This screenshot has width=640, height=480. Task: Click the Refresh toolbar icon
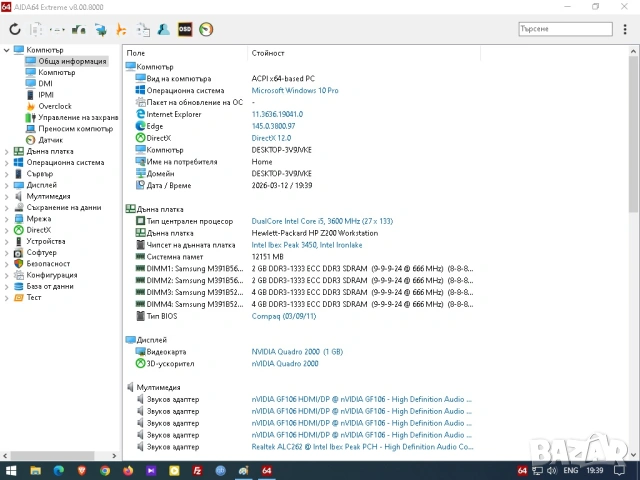click(x=15, y=29)
